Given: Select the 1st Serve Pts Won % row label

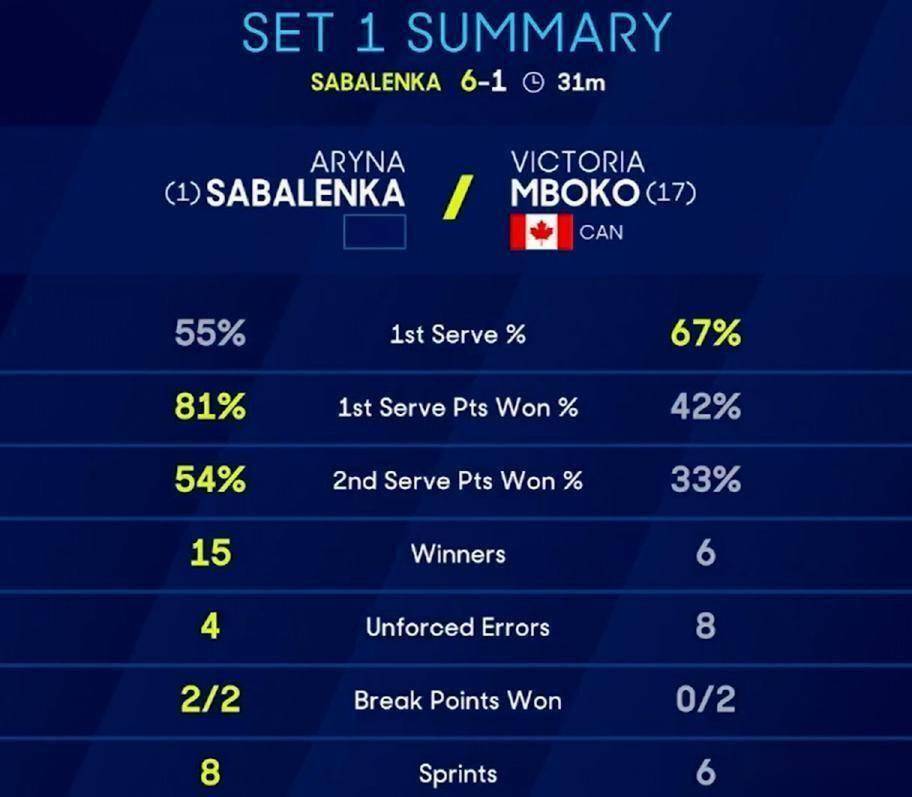Looking at the screenshot, I should pos(457,408).
